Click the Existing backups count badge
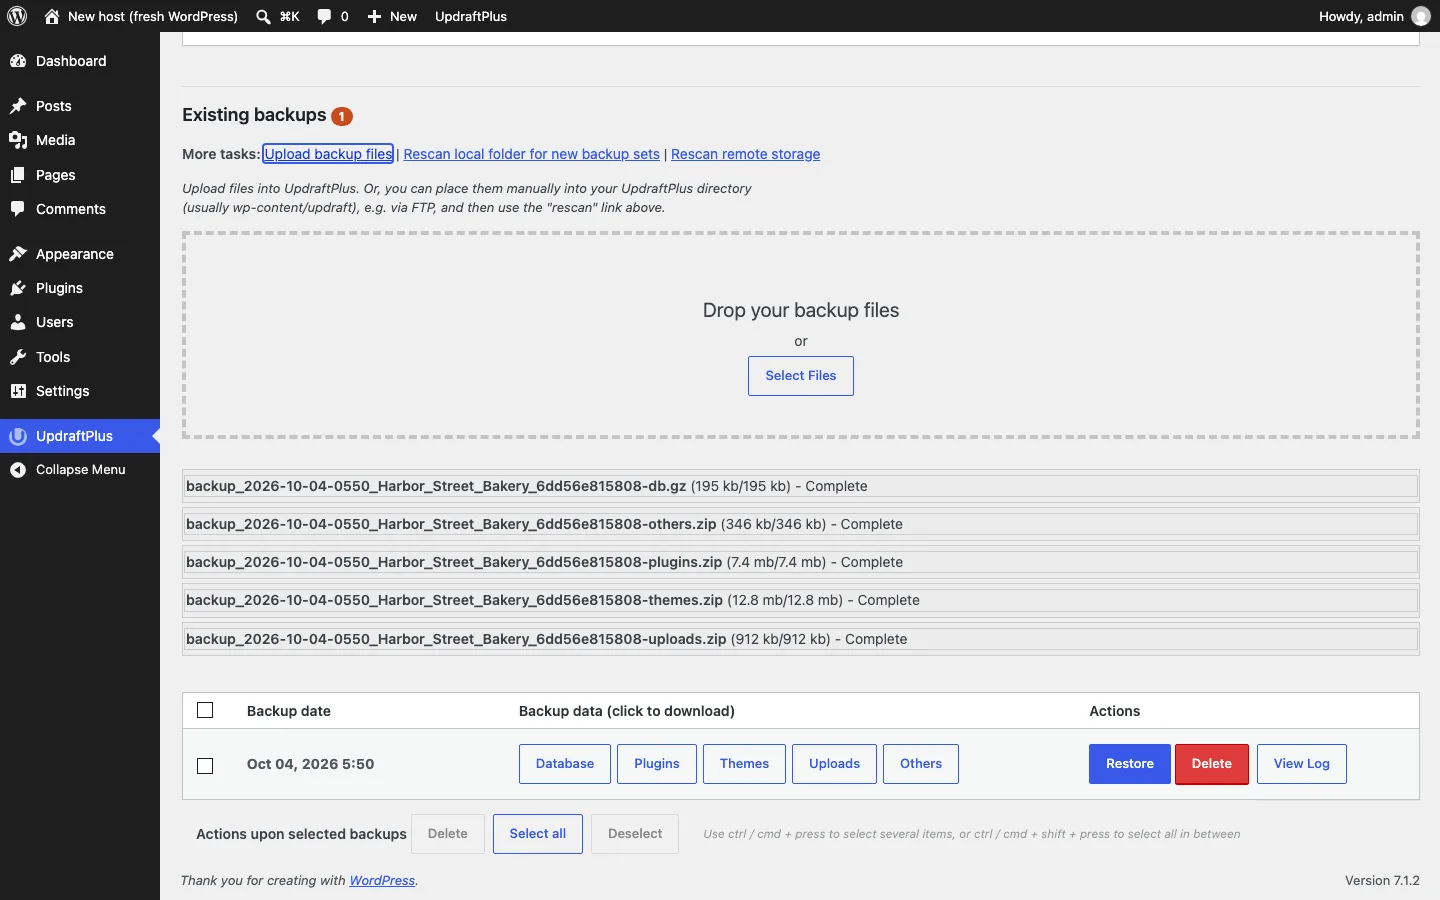This screenshot has width=1440, height=900. 342,116
